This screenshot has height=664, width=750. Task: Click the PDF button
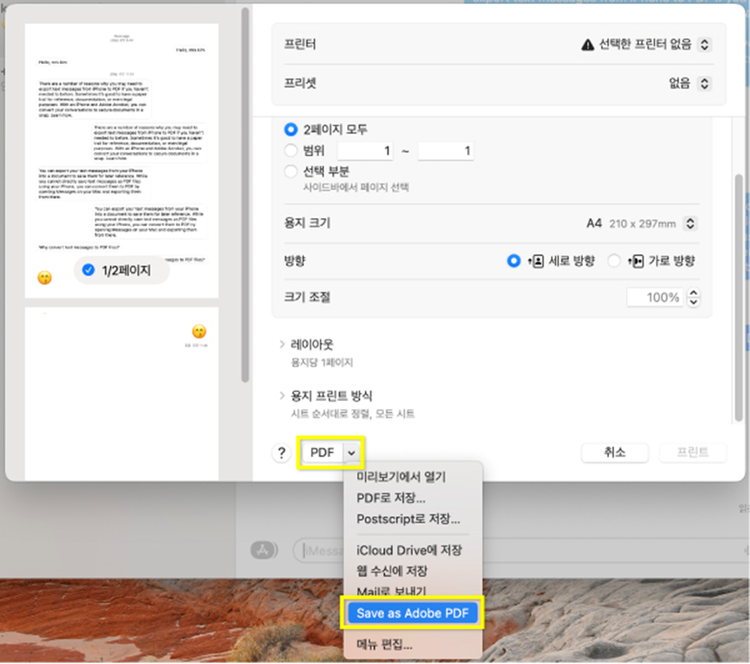(322, 453)
